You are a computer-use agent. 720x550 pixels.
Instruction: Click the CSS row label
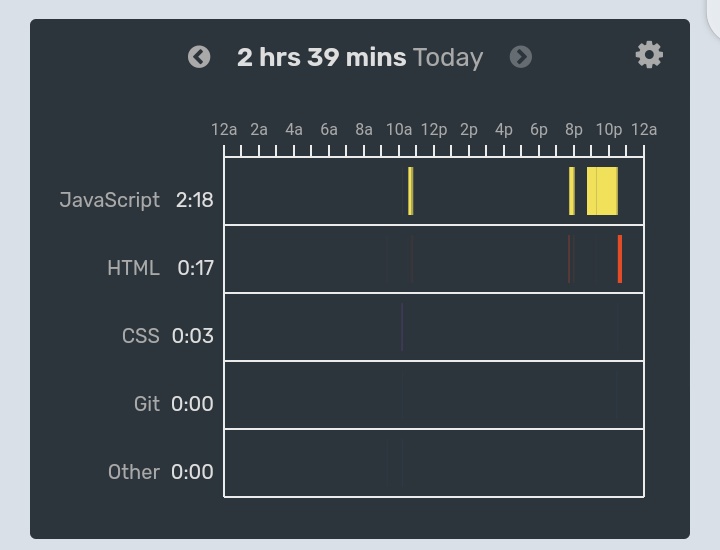coord(141,336)
